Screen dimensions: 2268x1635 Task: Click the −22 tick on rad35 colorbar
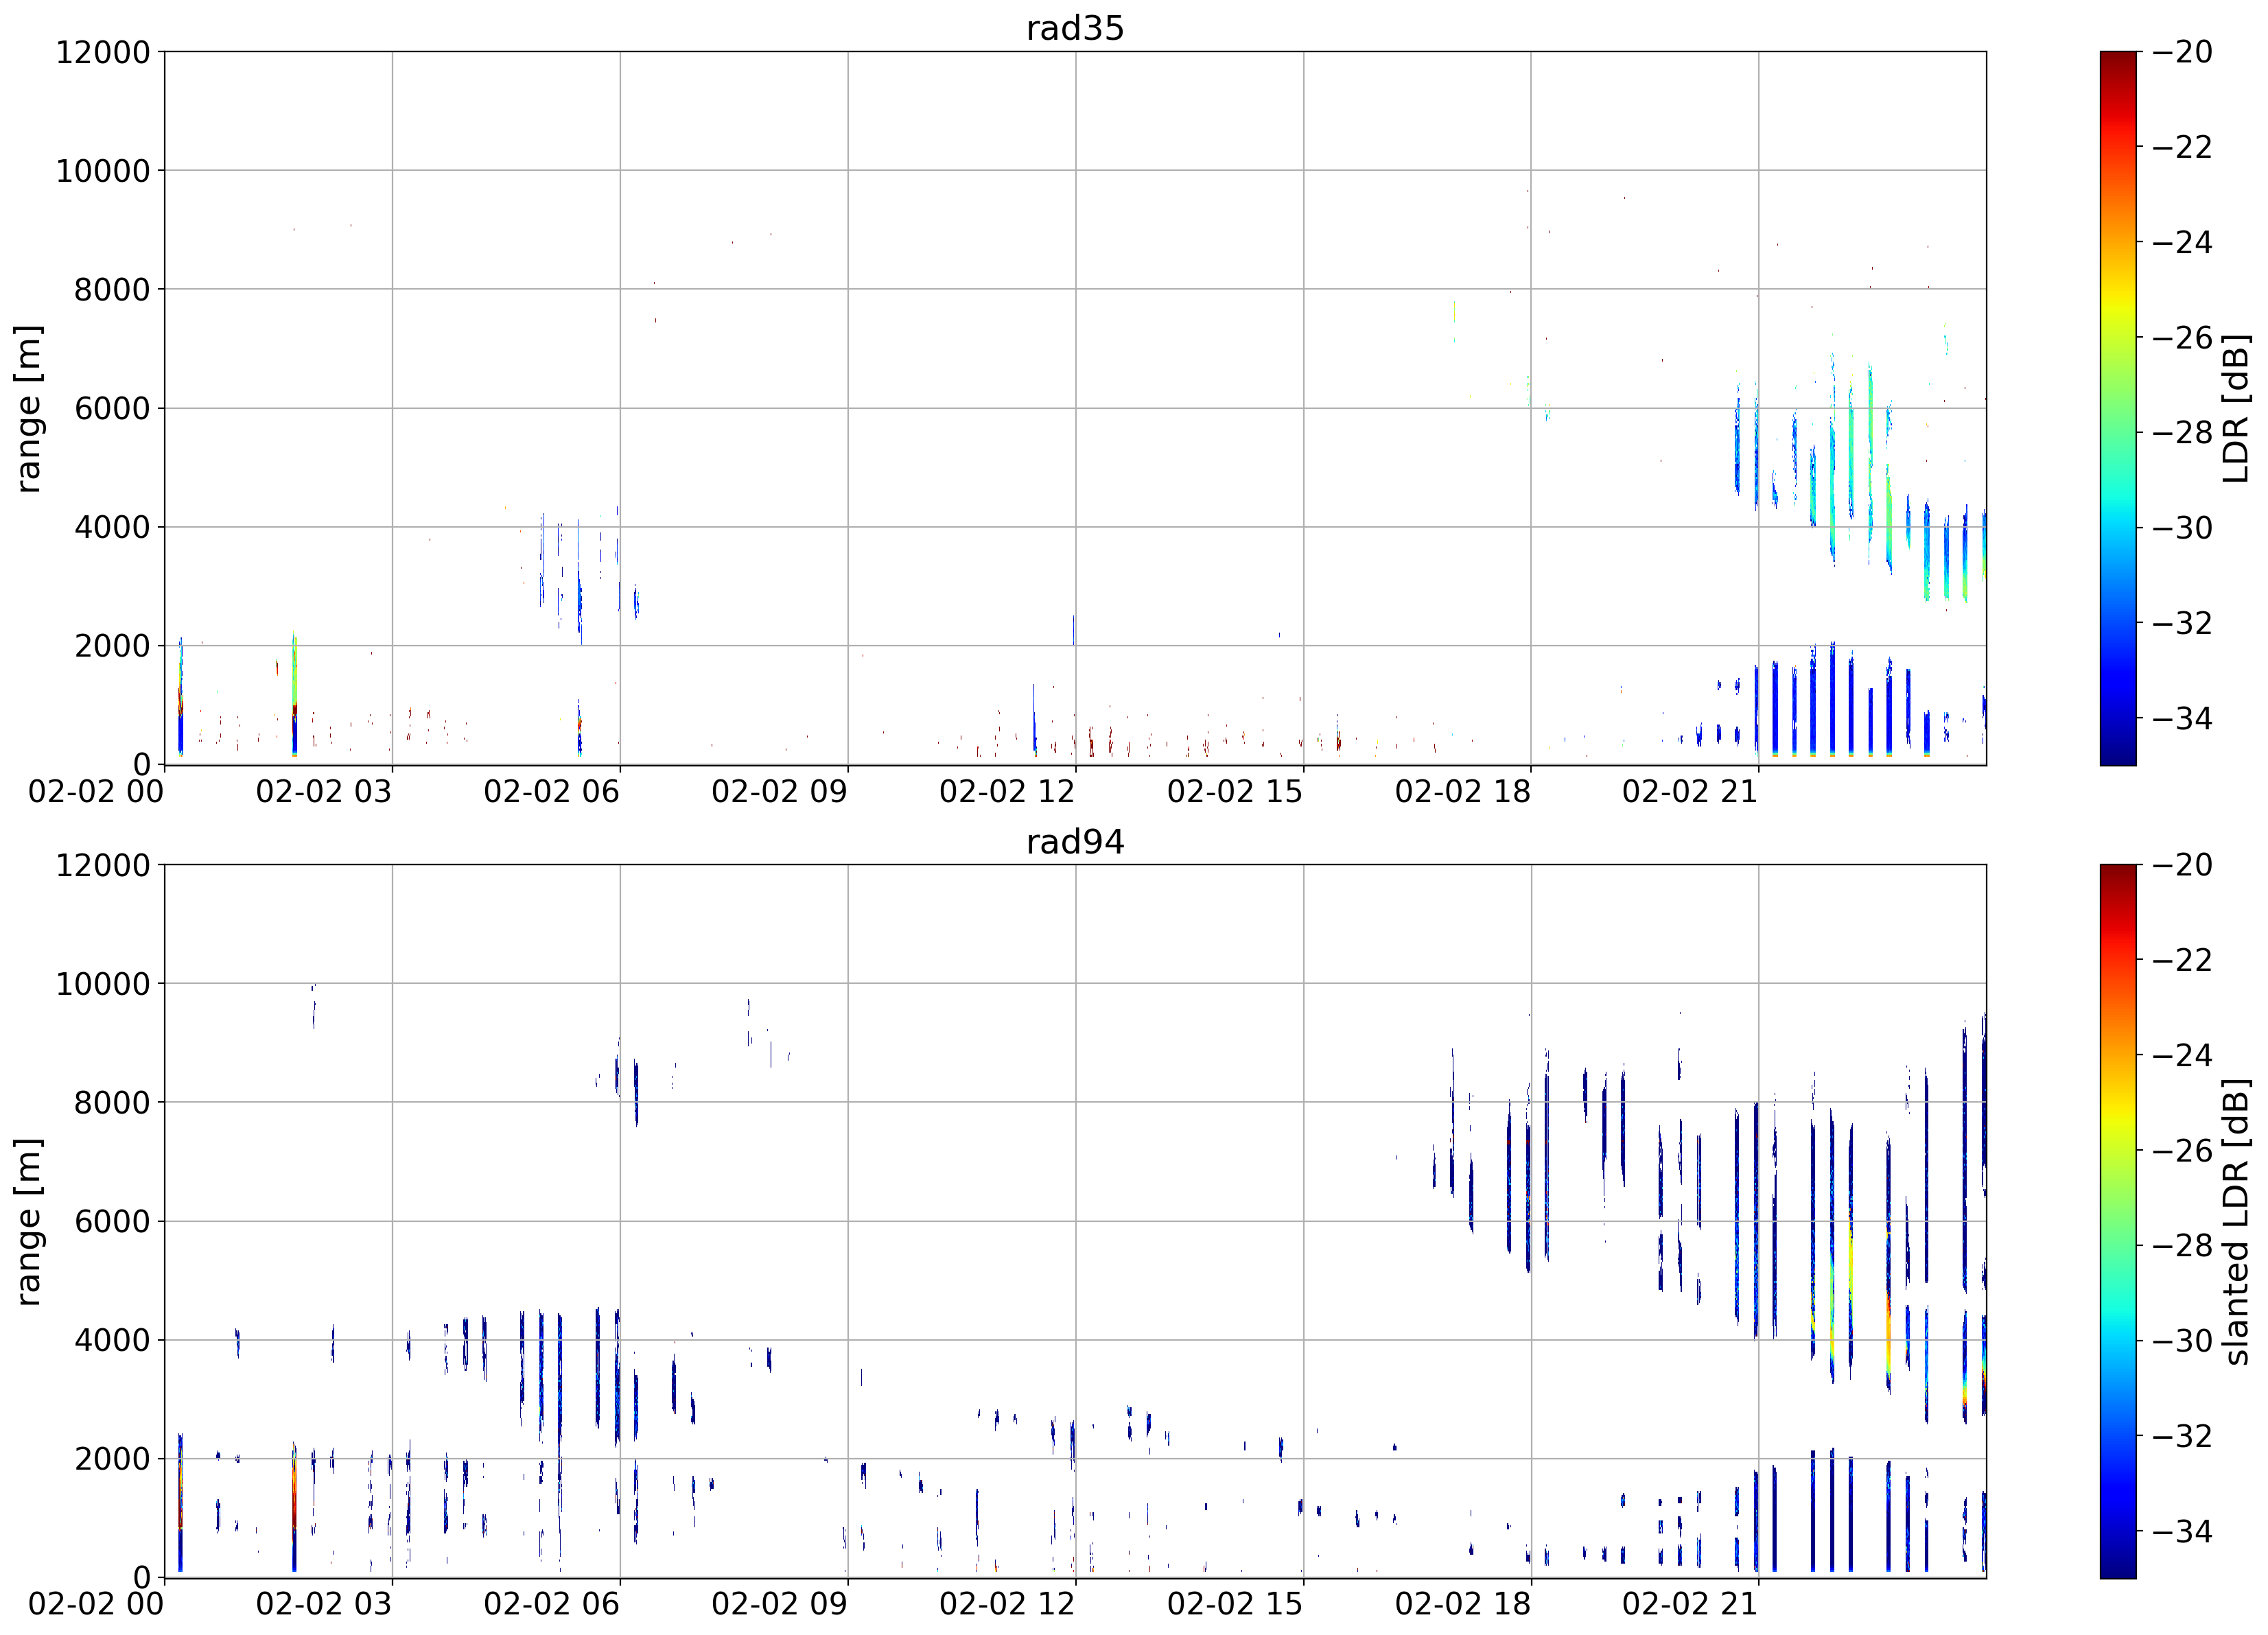click(2182, 147)
